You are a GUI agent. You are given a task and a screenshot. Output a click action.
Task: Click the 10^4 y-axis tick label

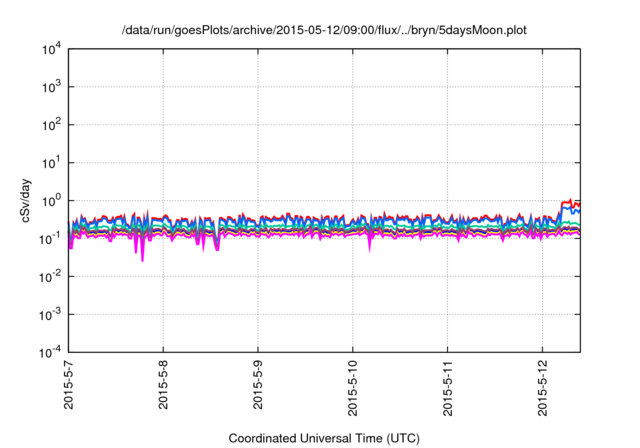51,50
